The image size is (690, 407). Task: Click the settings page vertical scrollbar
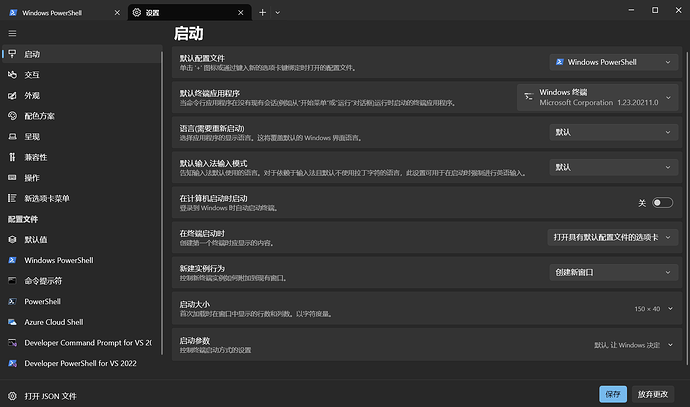point(687,207)
